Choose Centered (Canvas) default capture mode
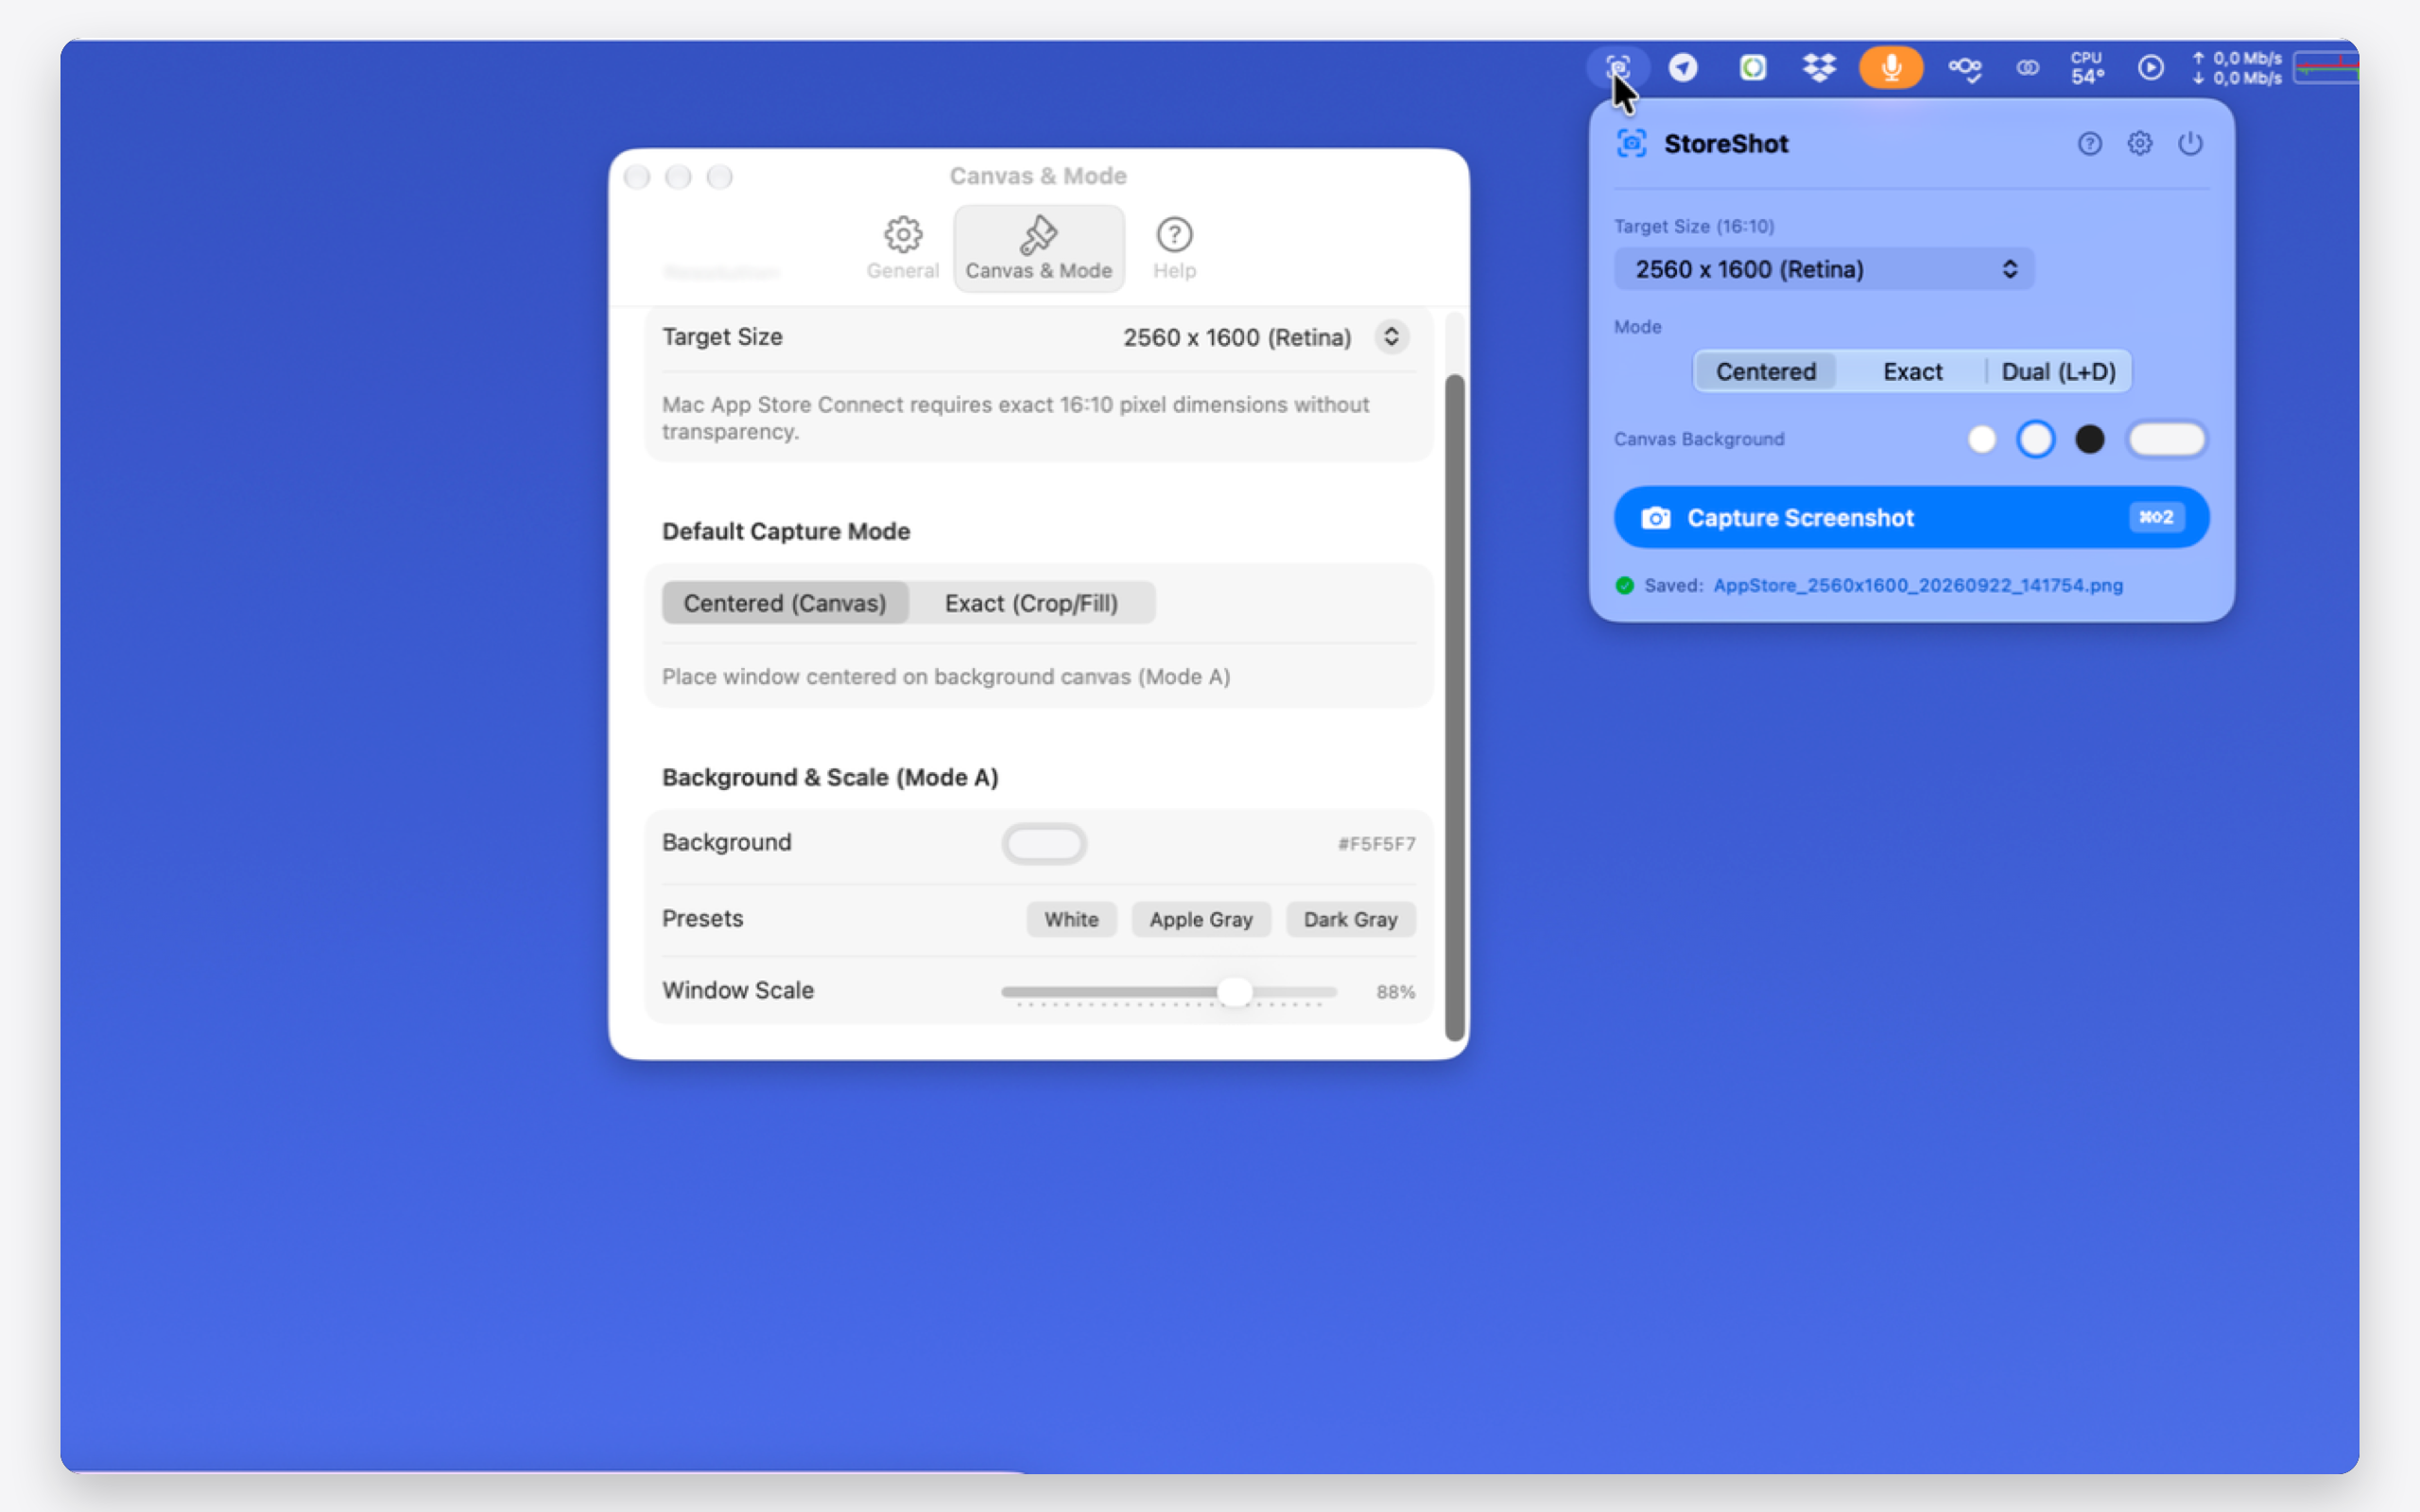The image size is (2420, 1512). [x=785, y=603]
